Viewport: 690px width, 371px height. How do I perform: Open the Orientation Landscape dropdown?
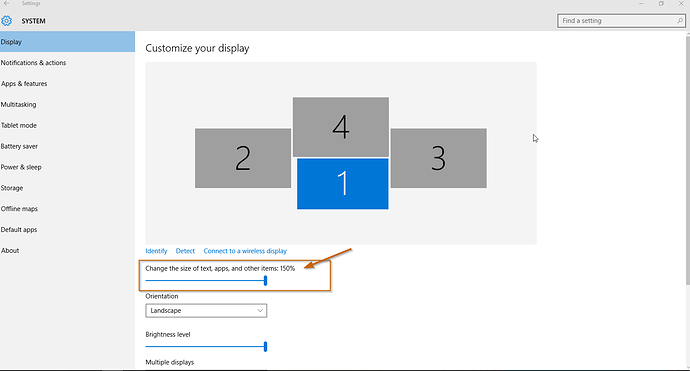click(206, 311)
